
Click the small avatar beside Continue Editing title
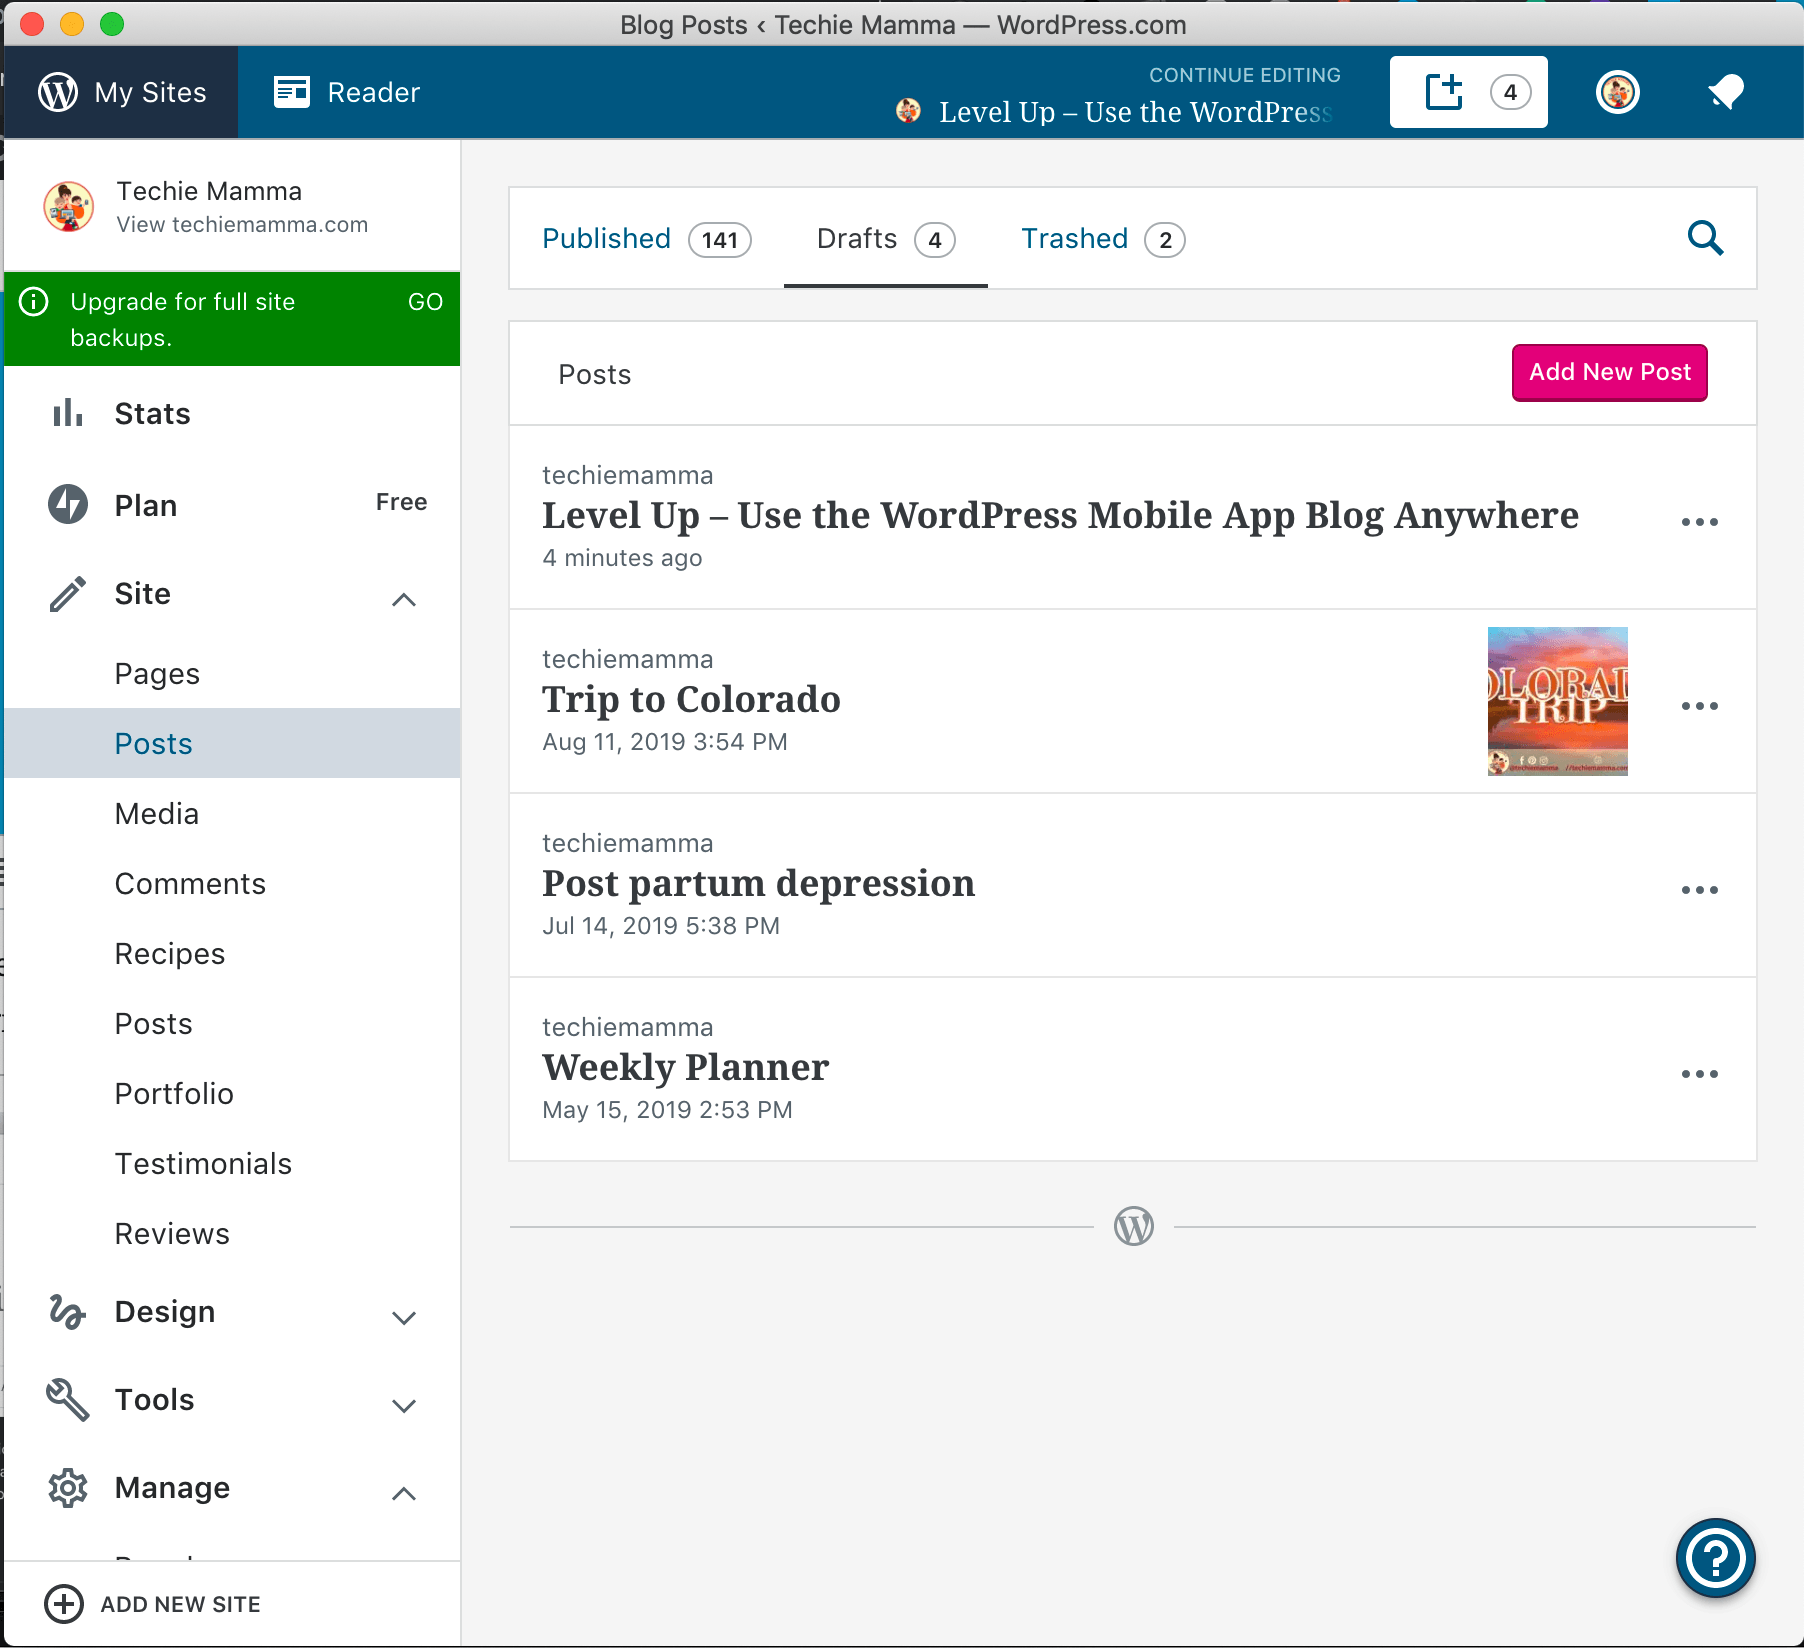tap(908, 111)
